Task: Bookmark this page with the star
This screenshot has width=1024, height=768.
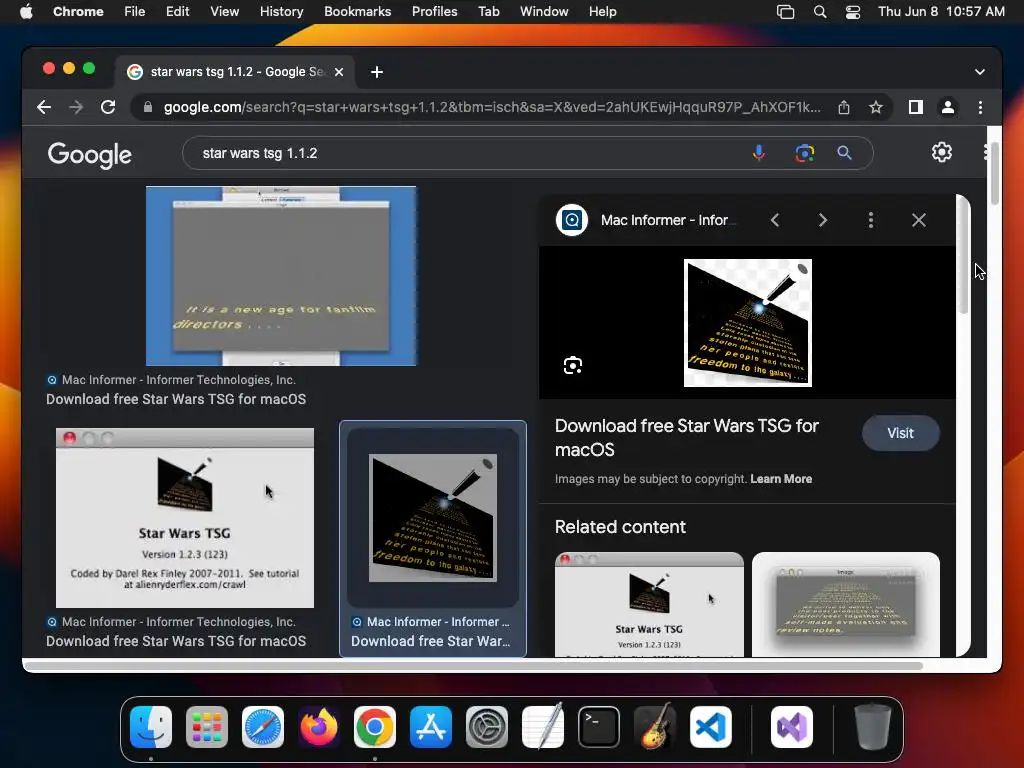Action: coord(876,107)
